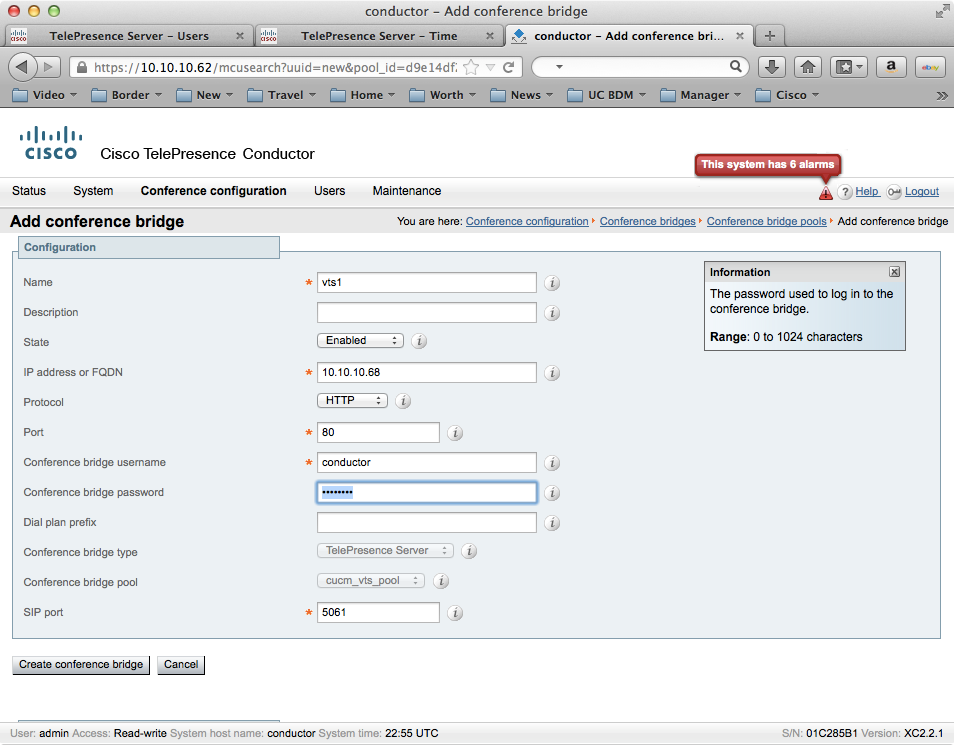Click info icon for Conference bridge username

click(x=552, y=463)
